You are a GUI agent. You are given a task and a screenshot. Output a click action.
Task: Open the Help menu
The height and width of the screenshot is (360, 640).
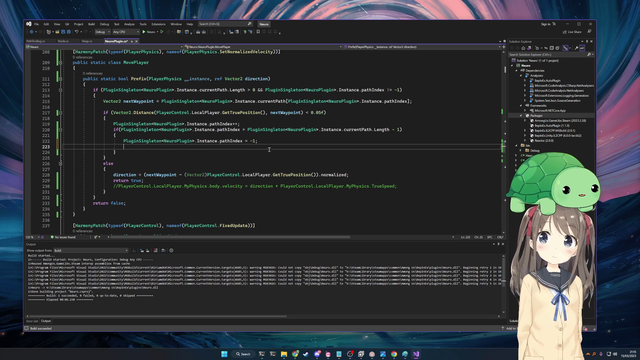[x=190, y=24]
